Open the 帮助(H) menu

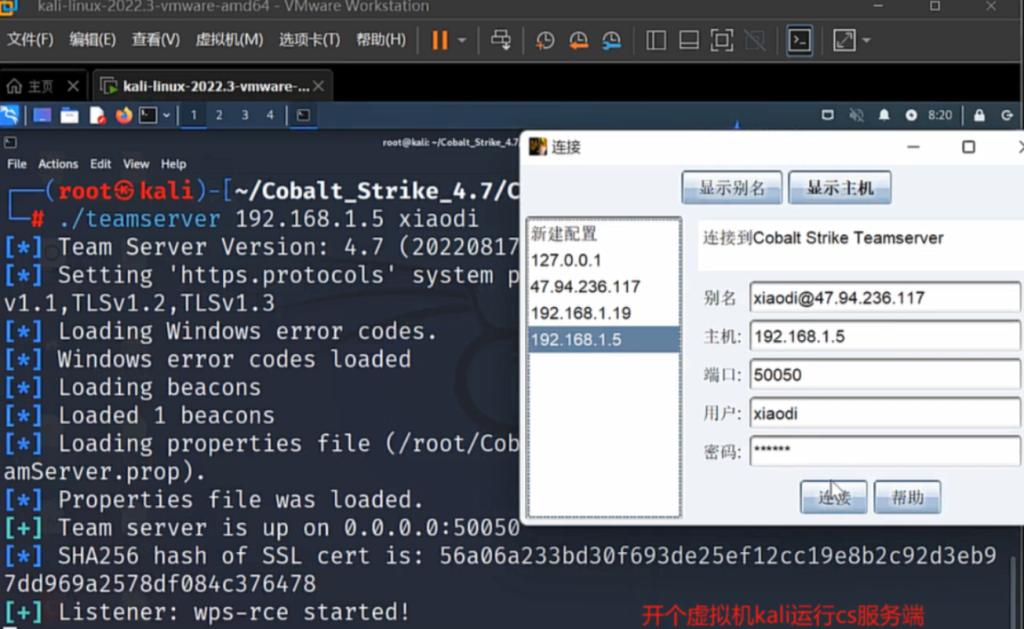pyautogui.click(x=381, y=40)
